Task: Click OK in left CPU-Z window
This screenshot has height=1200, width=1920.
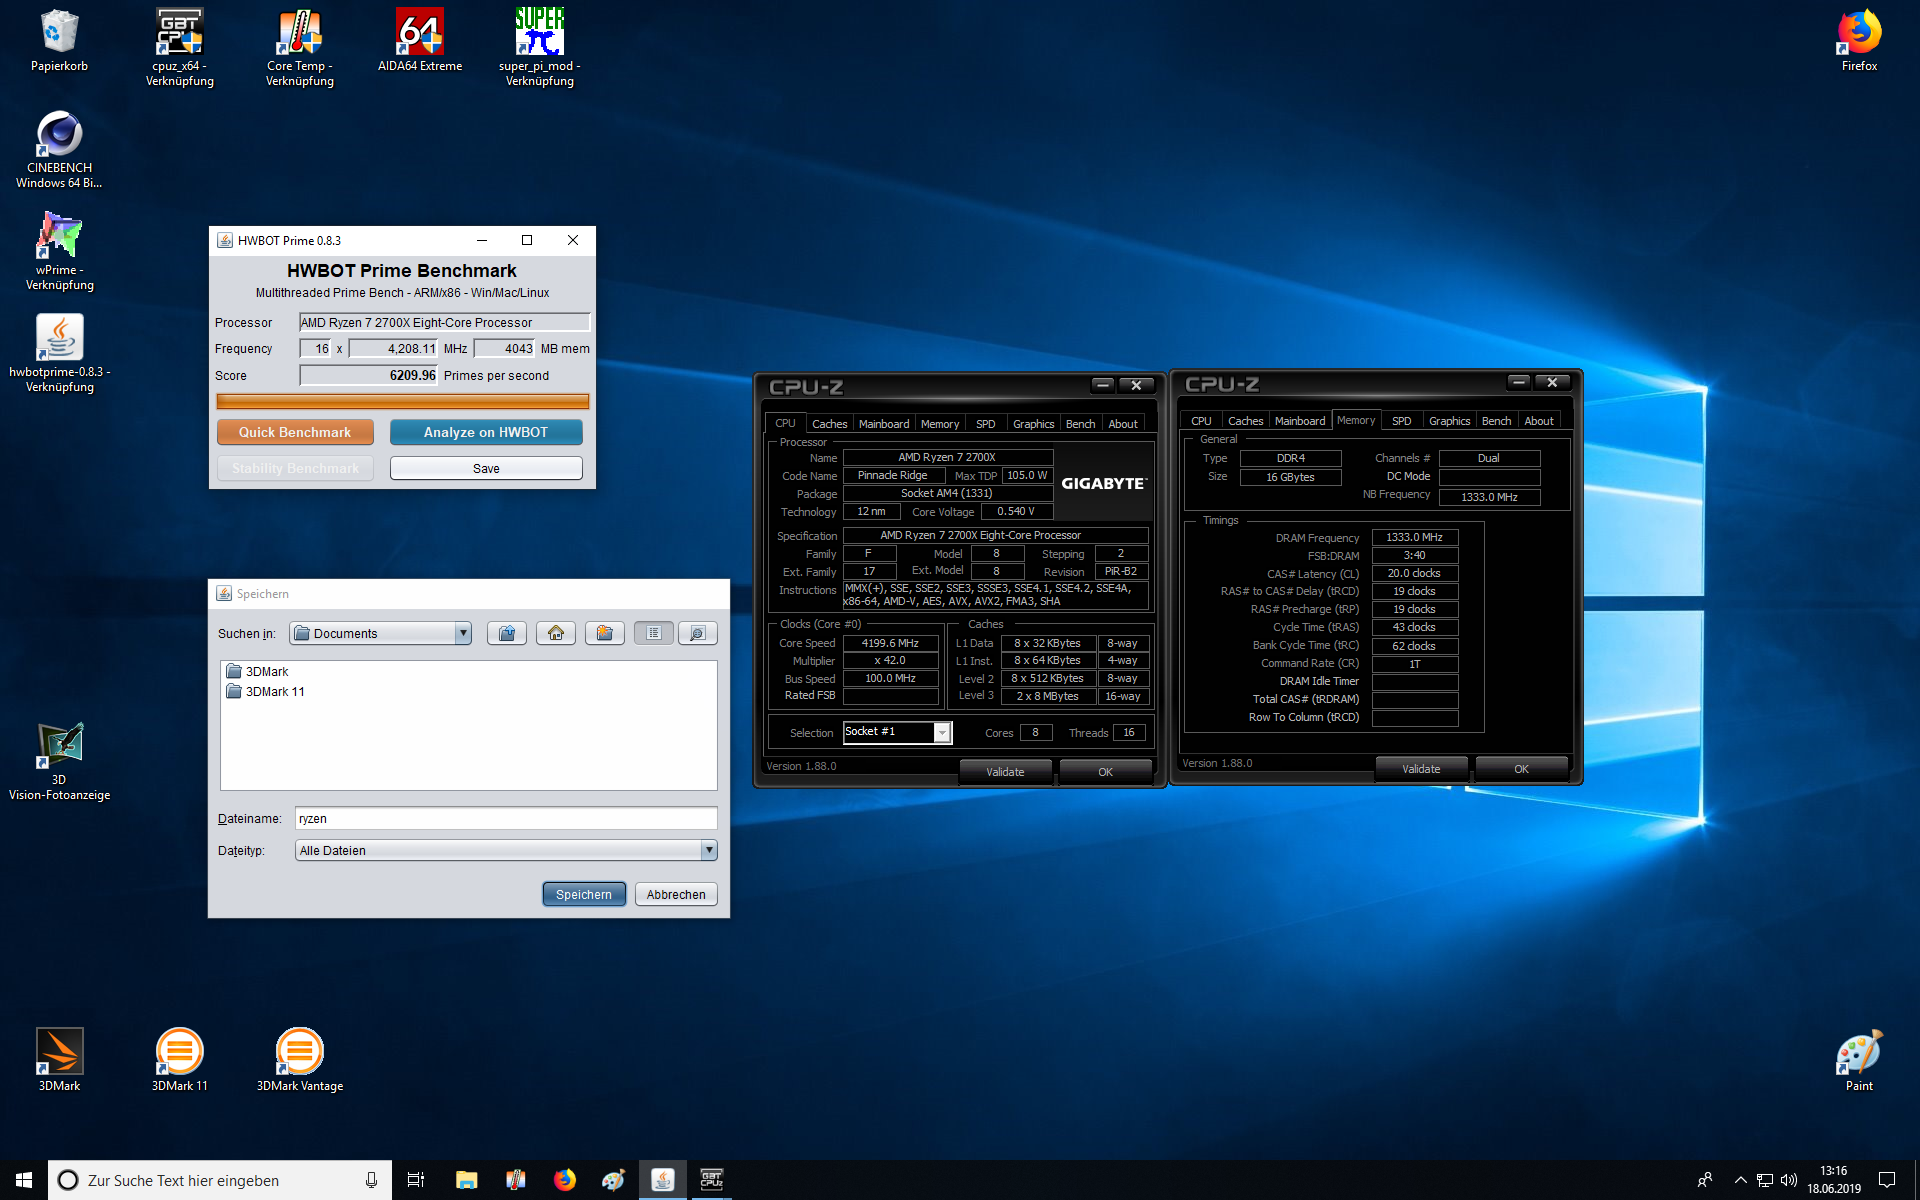Action: click(1105, 772)
